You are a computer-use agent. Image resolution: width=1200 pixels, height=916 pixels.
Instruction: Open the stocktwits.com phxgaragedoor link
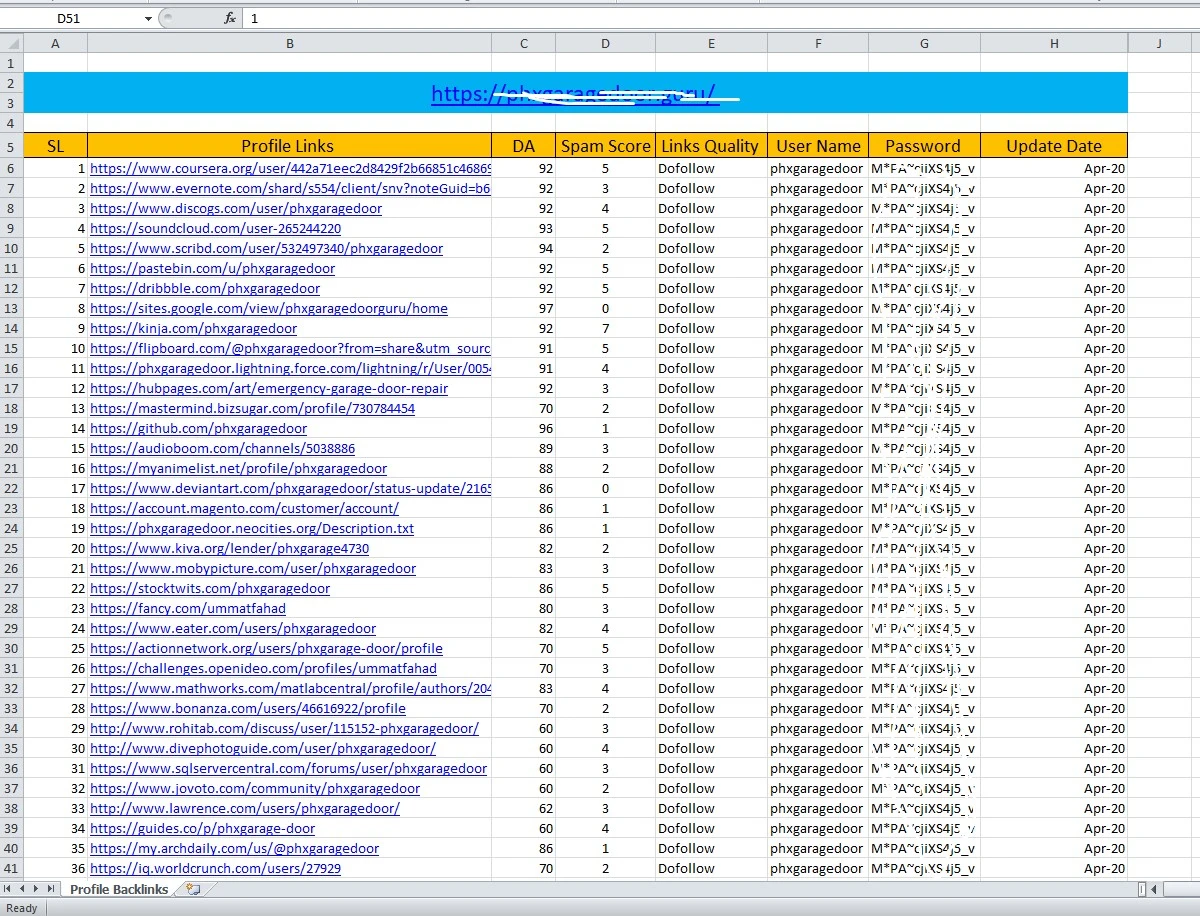(210, 588)
